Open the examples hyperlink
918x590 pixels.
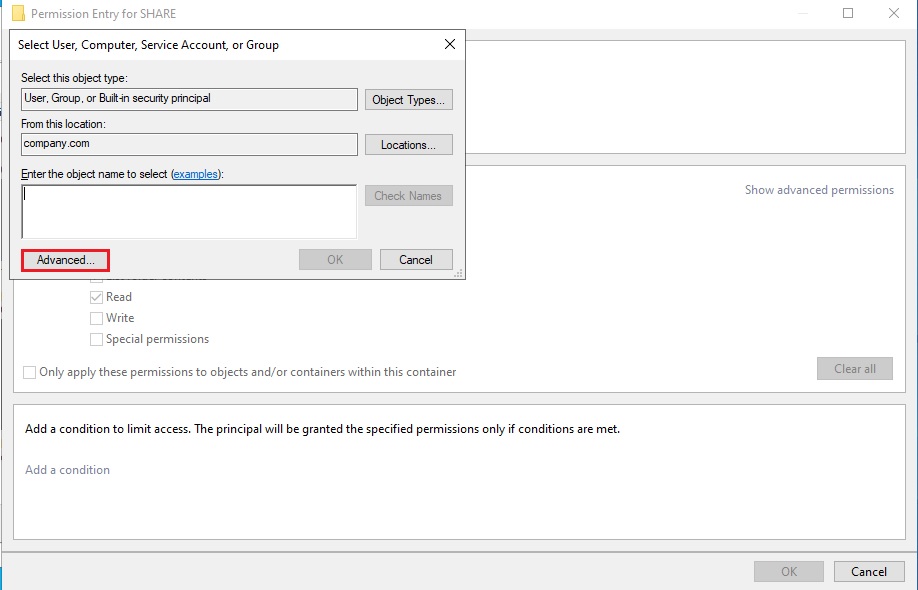pyautogui.click(x=196, y=174)
